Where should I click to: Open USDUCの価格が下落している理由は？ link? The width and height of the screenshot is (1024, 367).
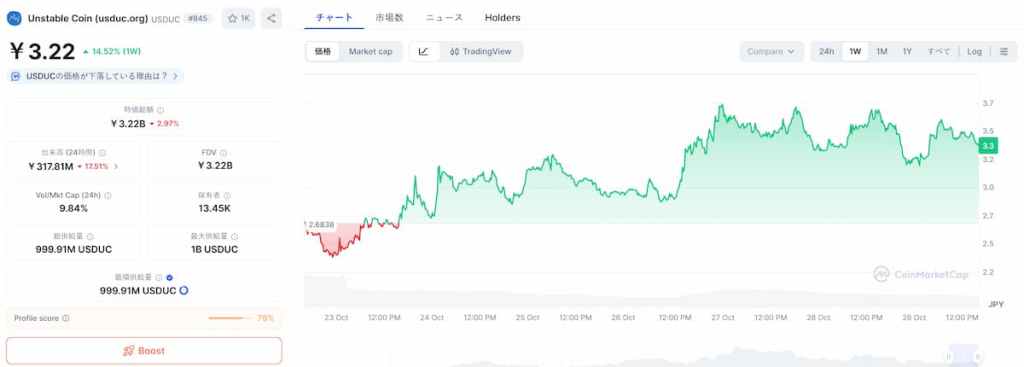(x=96, y=76)
